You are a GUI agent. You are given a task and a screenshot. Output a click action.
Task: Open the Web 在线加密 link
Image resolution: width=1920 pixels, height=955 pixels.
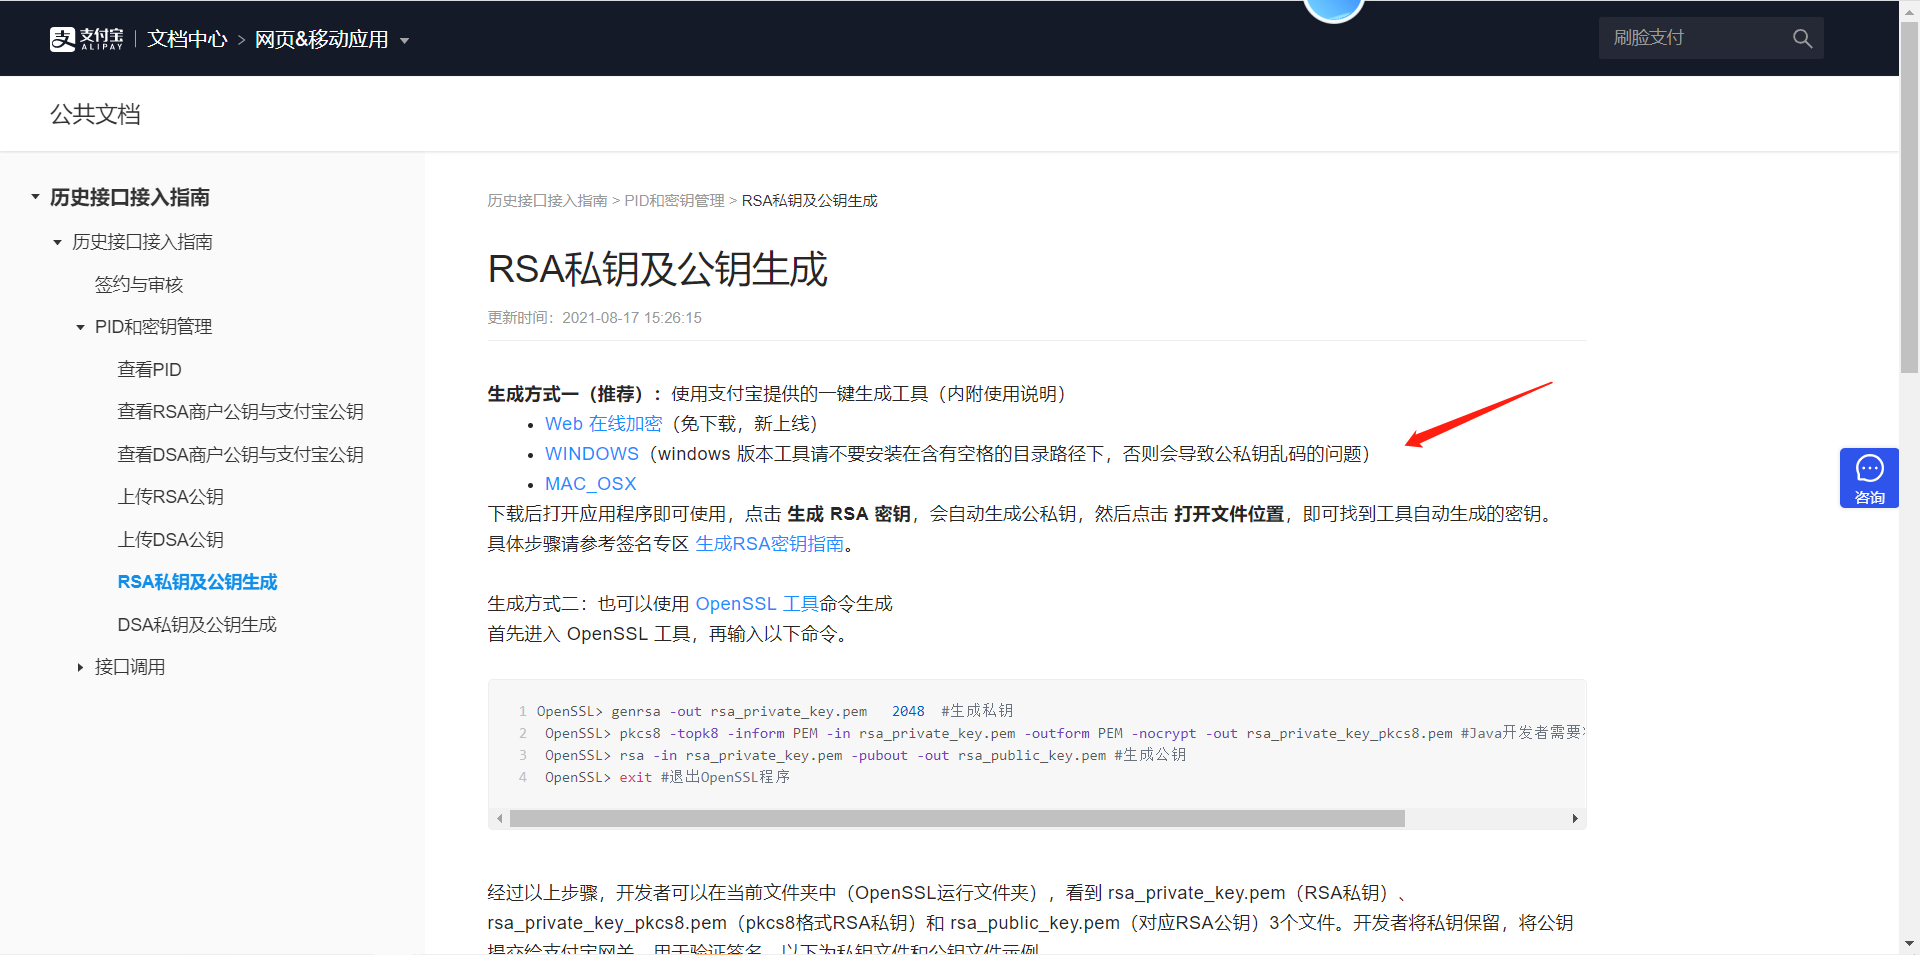603,424
